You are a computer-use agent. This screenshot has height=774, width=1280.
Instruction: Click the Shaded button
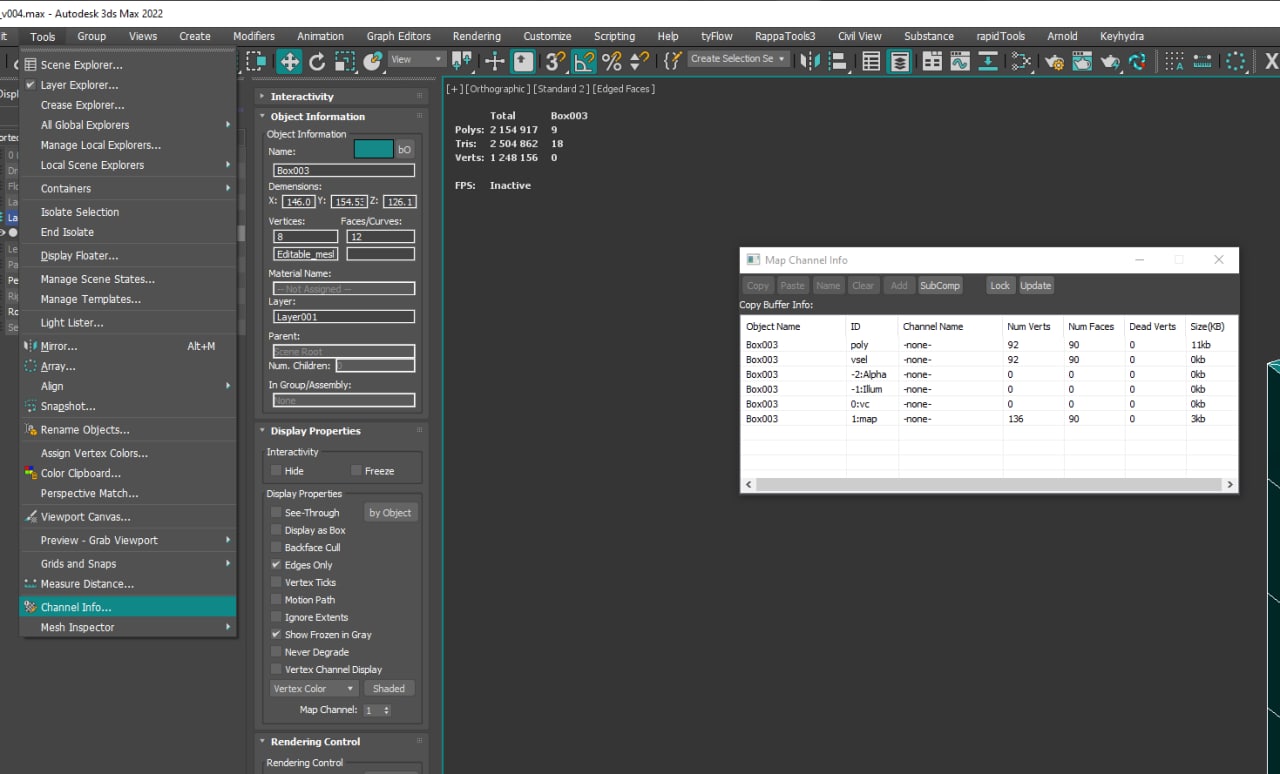pos(389,689)
